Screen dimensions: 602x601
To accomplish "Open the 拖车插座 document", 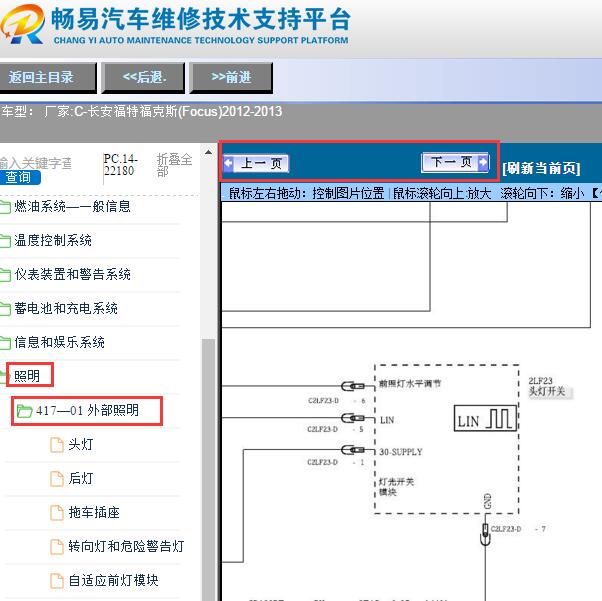I will click(94, 512).
